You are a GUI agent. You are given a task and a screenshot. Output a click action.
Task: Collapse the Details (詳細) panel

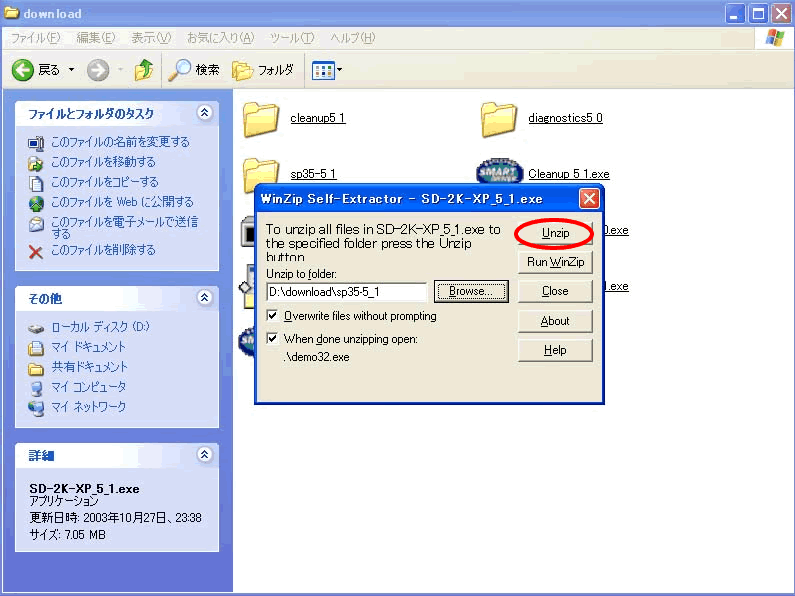click(205, 455)
